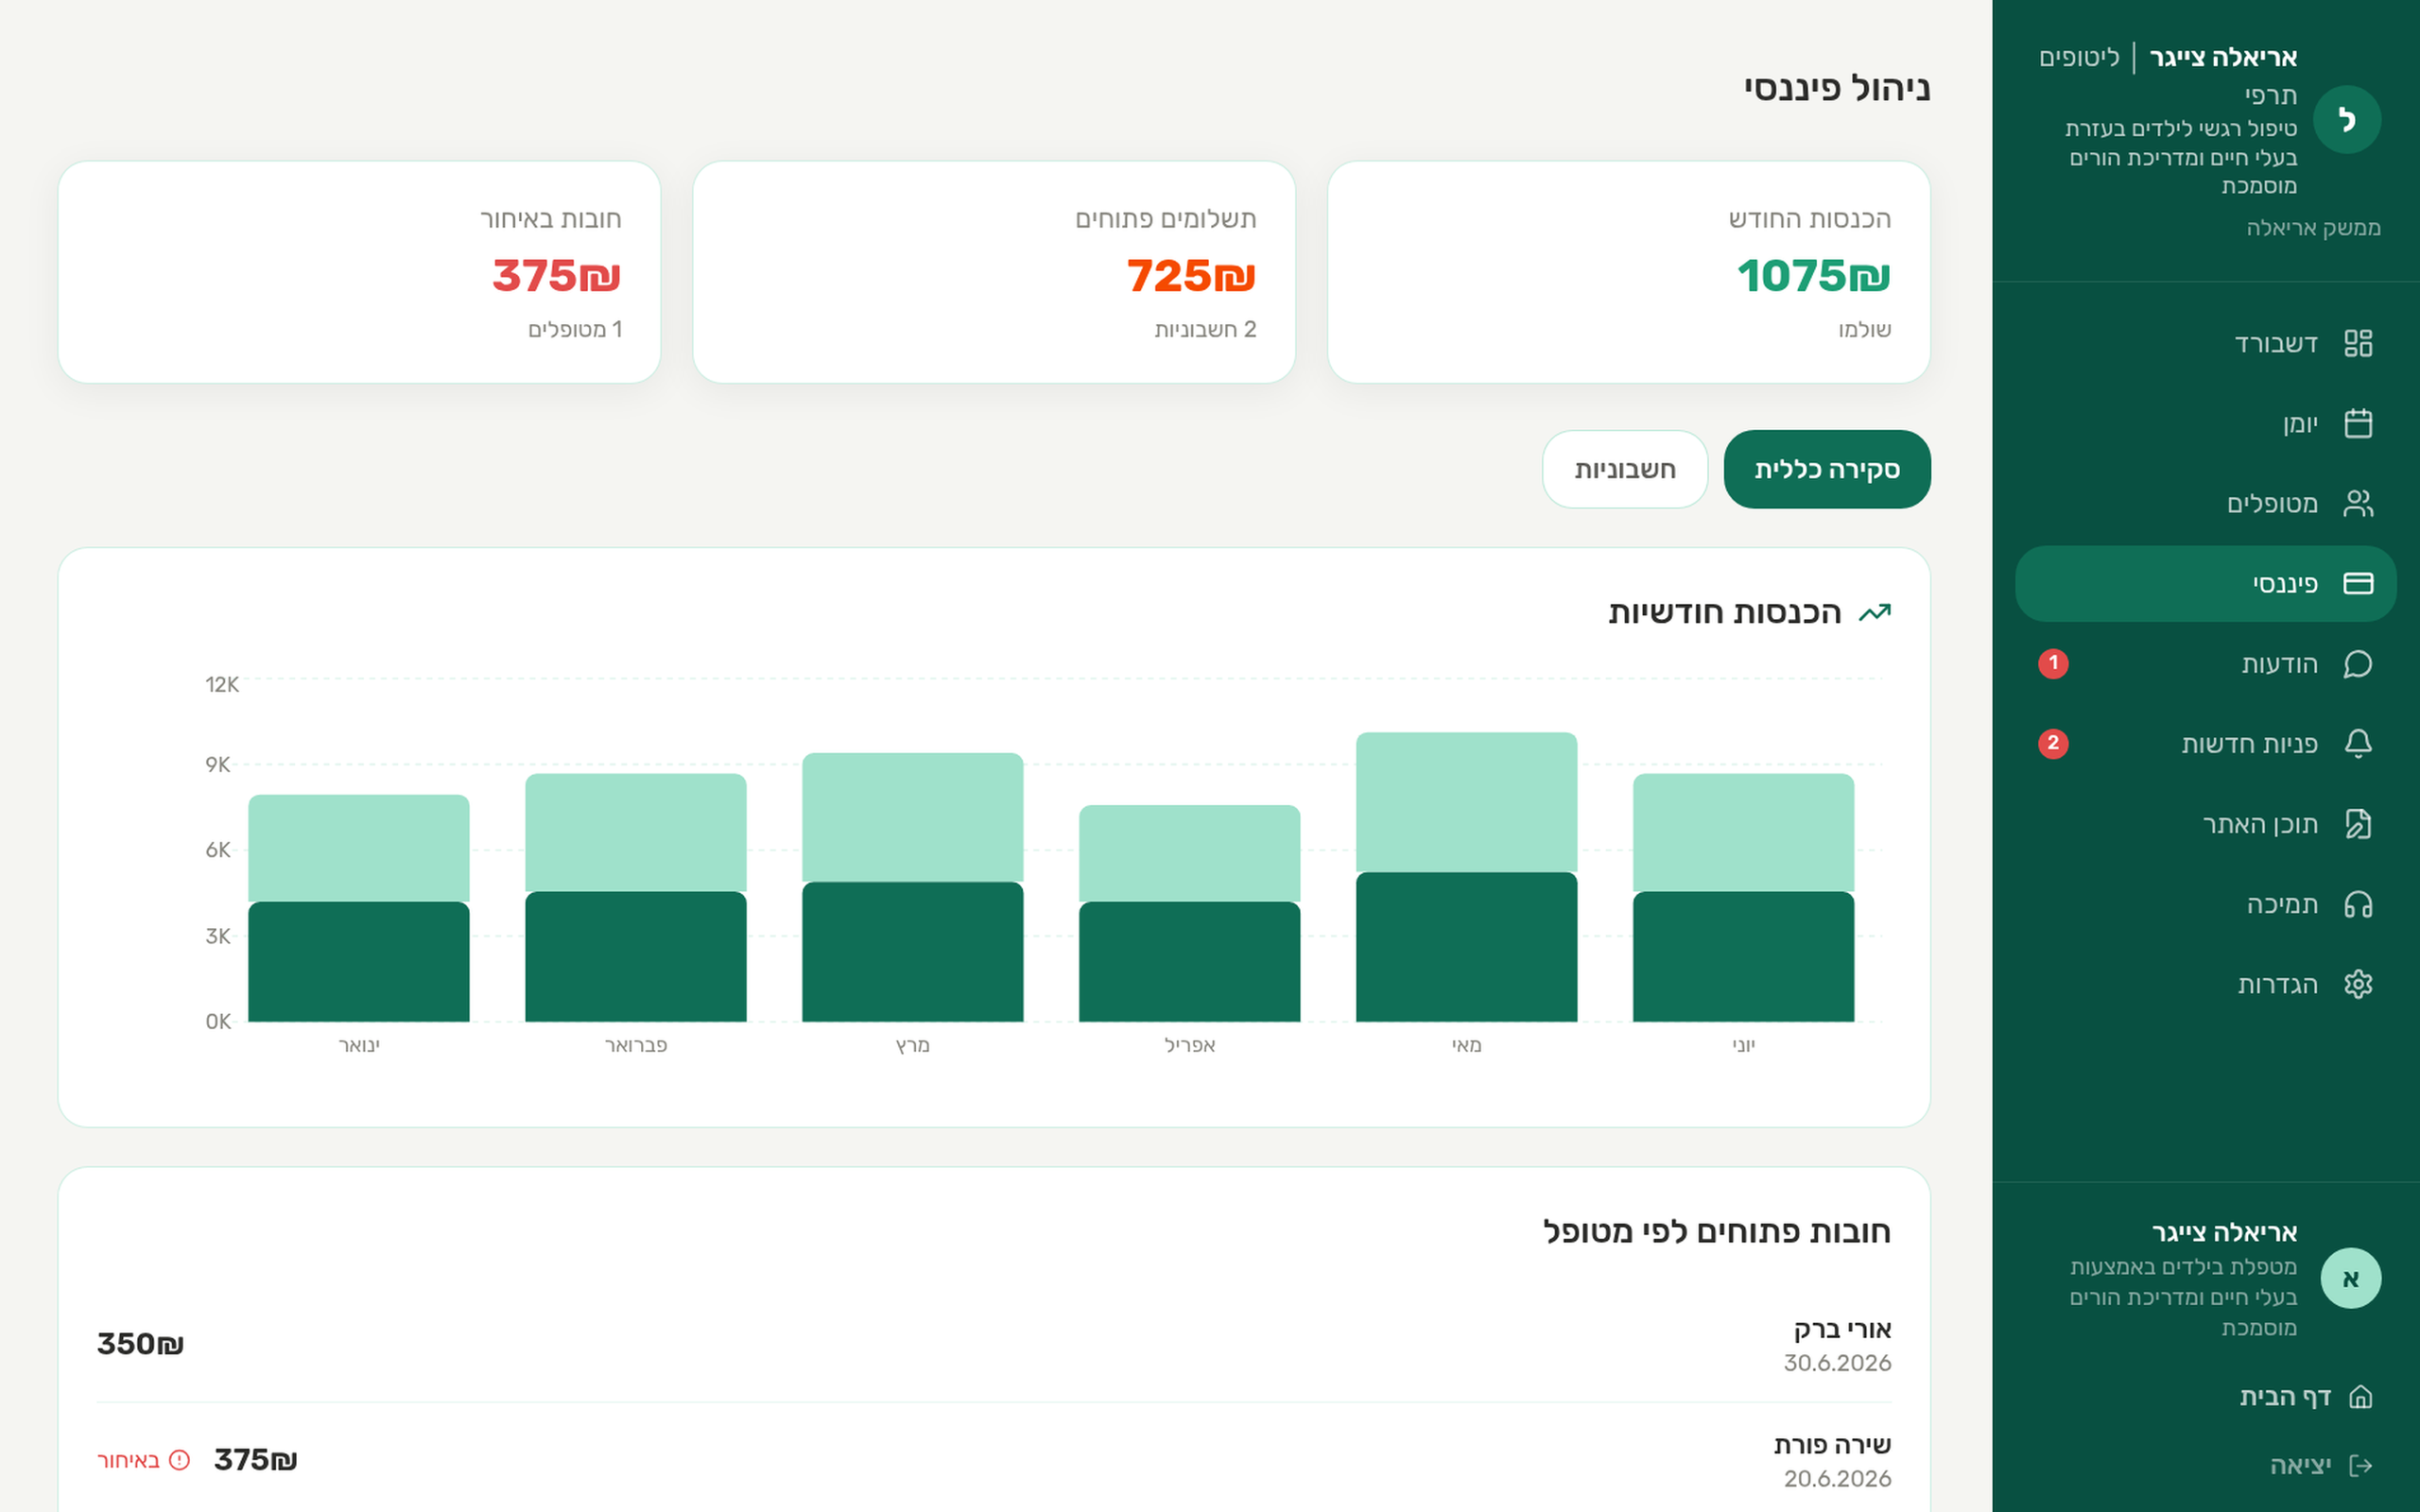This screenshot has width=2420, height=1512.
Task: Click the יציאה logout icon
Action: click(2360, 1466)
